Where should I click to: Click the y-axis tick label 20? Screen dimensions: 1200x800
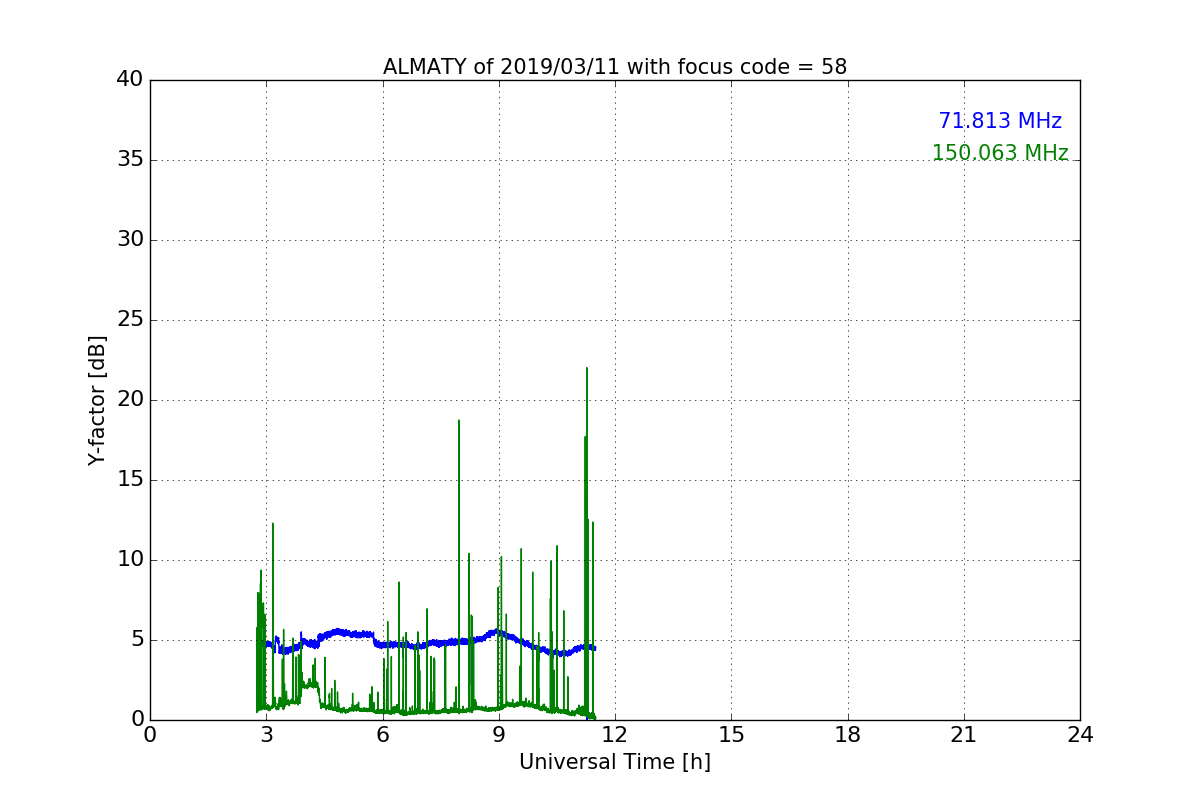point(130,400)
